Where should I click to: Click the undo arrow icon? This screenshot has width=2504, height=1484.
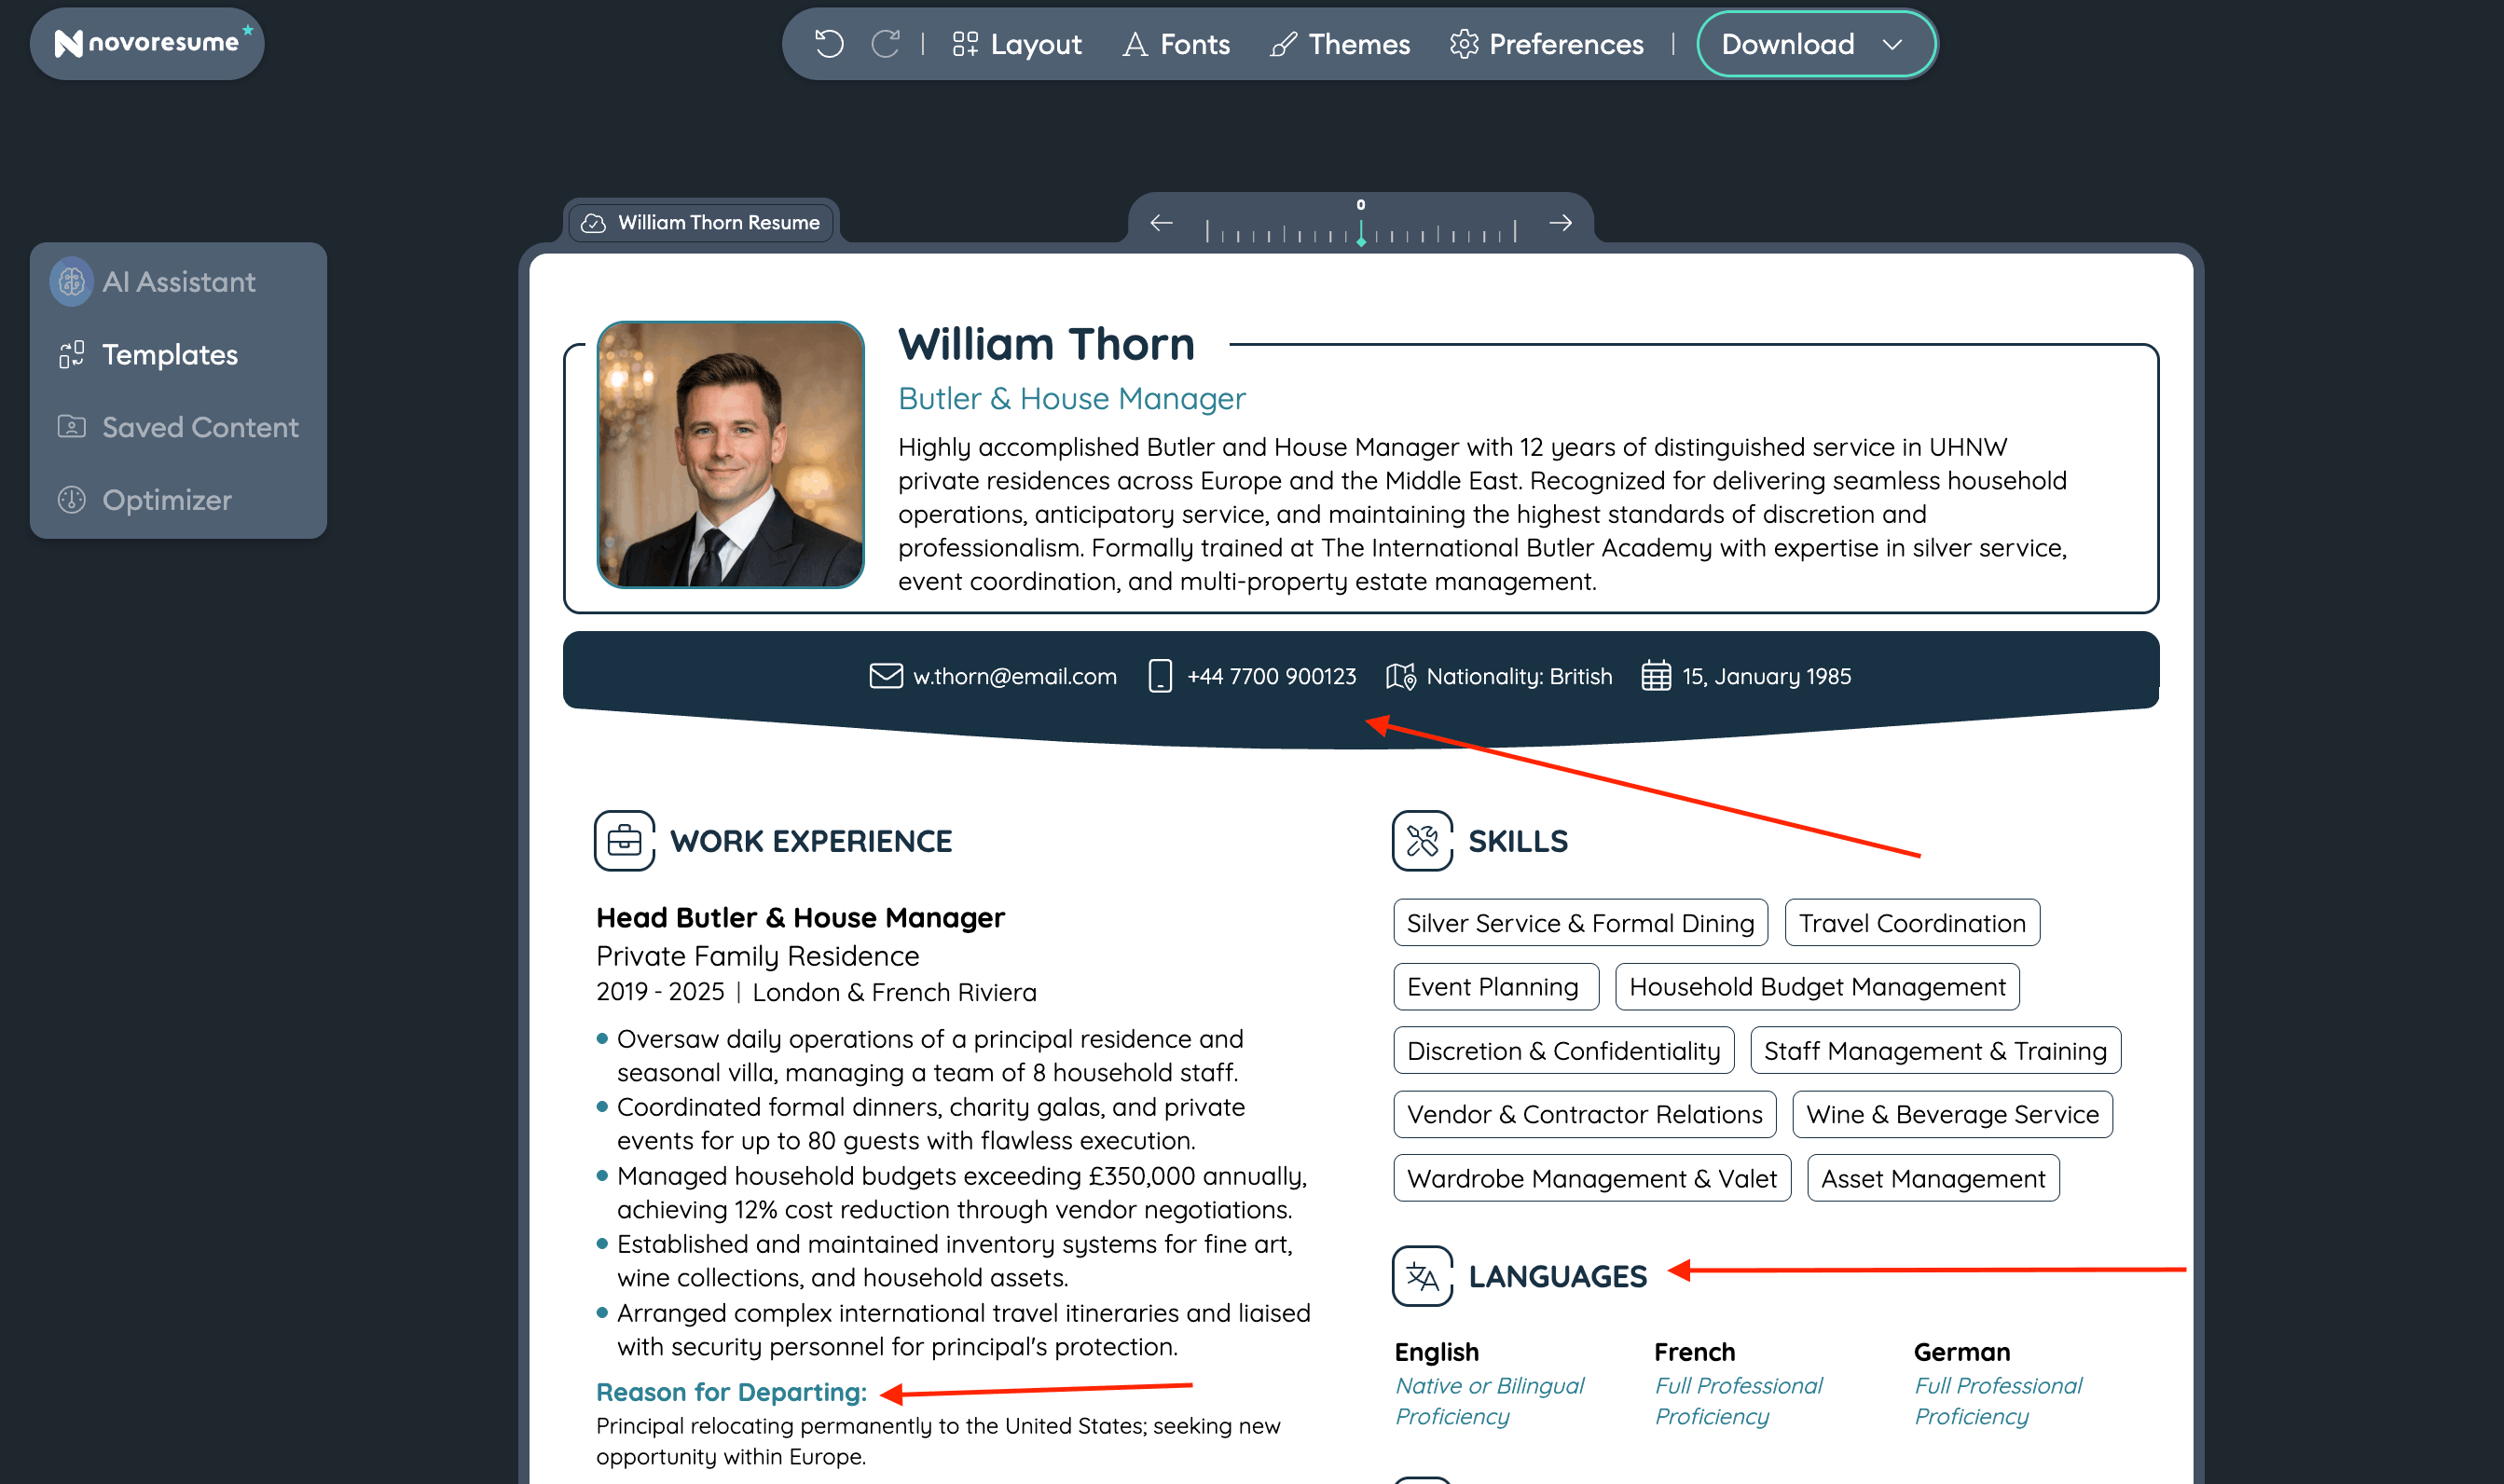coord(829,44)
